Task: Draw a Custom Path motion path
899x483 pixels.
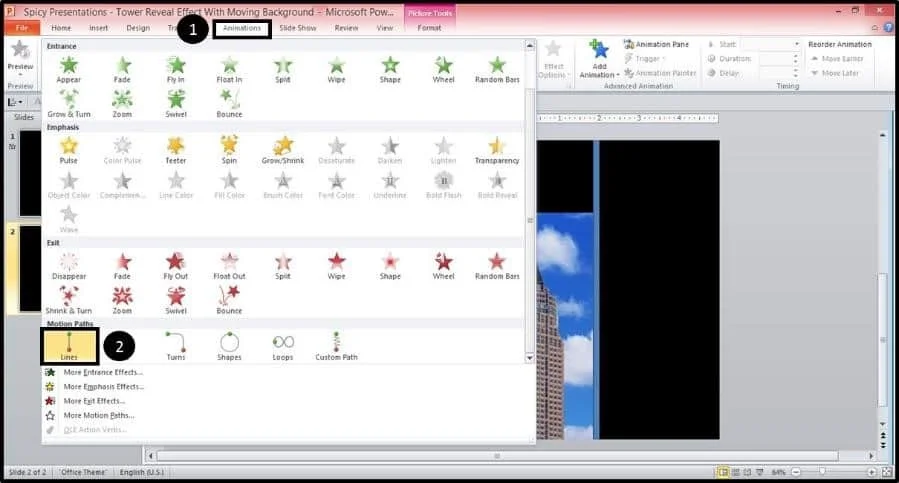Action: click(x=337, y=346)
